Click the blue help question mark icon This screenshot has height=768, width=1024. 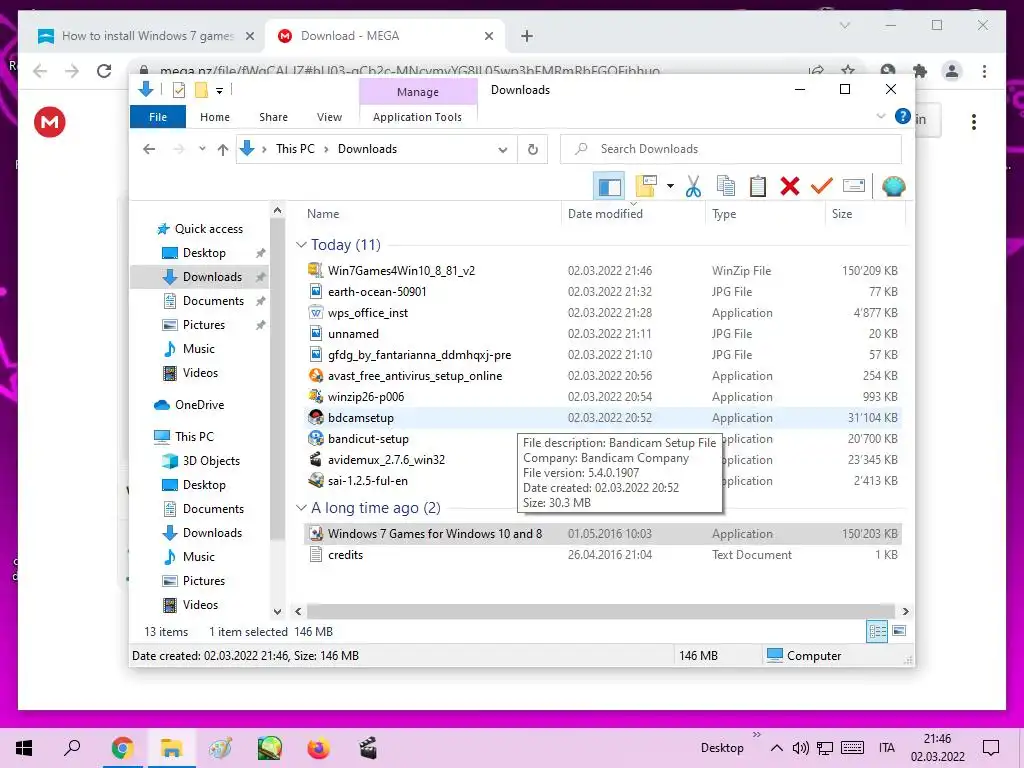(903, 116)
